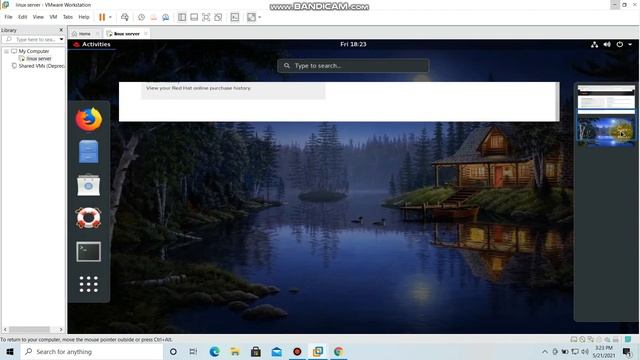Viewport: 640px width, 360px height.
Task: Open Microsoft Store from the taskbar
Action: (256, 351)
